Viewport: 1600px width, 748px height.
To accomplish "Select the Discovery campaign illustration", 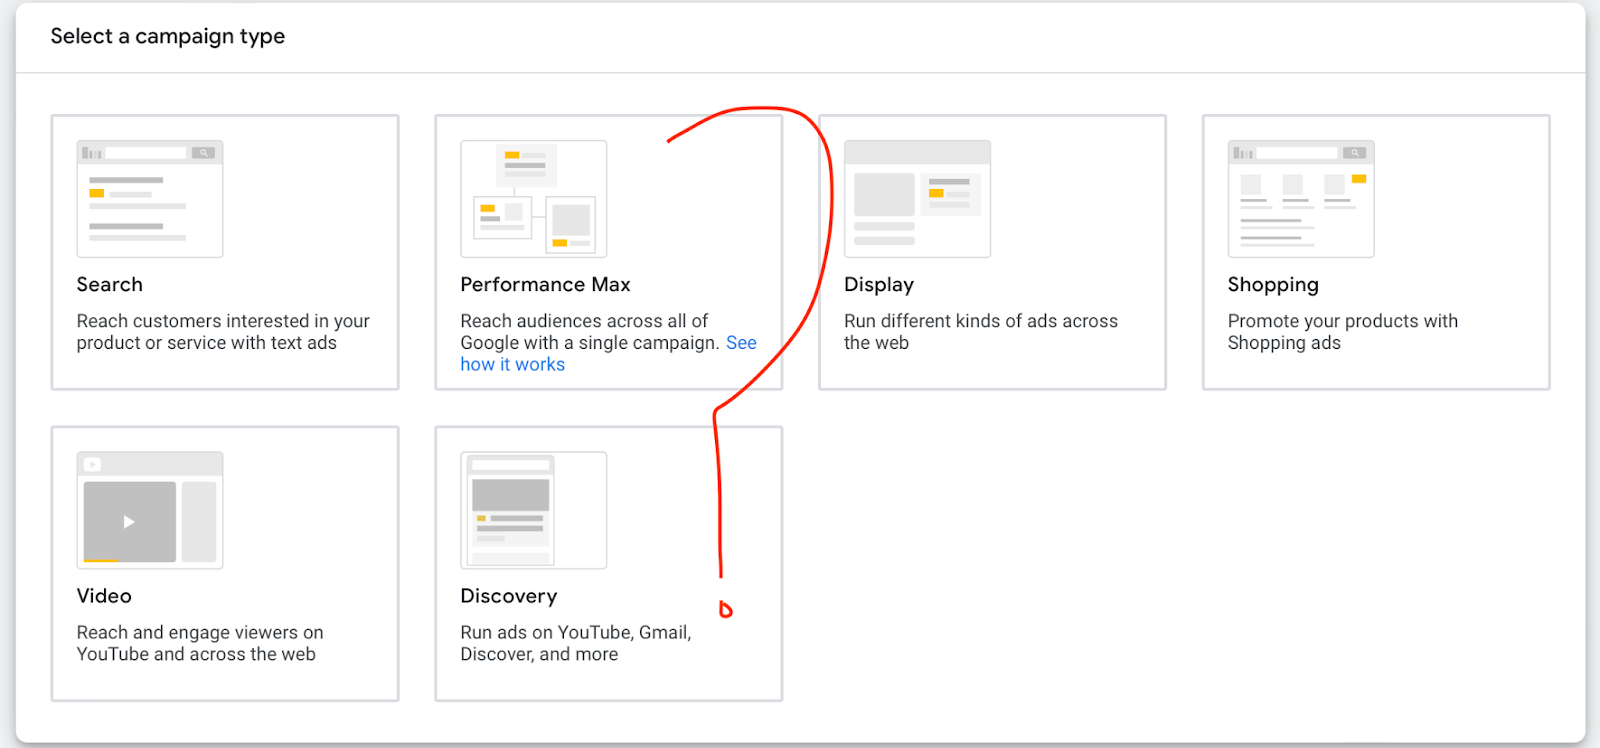I will (534, 510).
